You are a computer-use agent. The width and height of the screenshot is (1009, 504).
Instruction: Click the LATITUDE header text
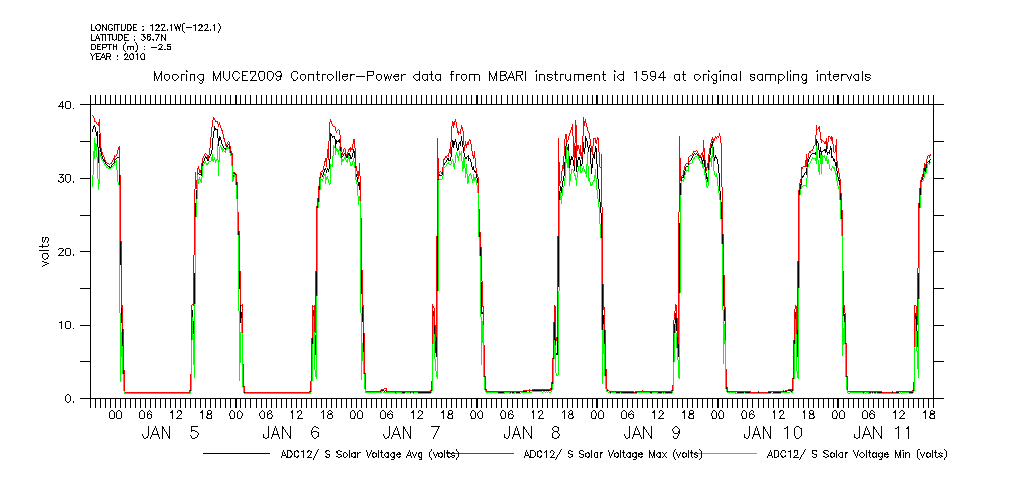127,37
